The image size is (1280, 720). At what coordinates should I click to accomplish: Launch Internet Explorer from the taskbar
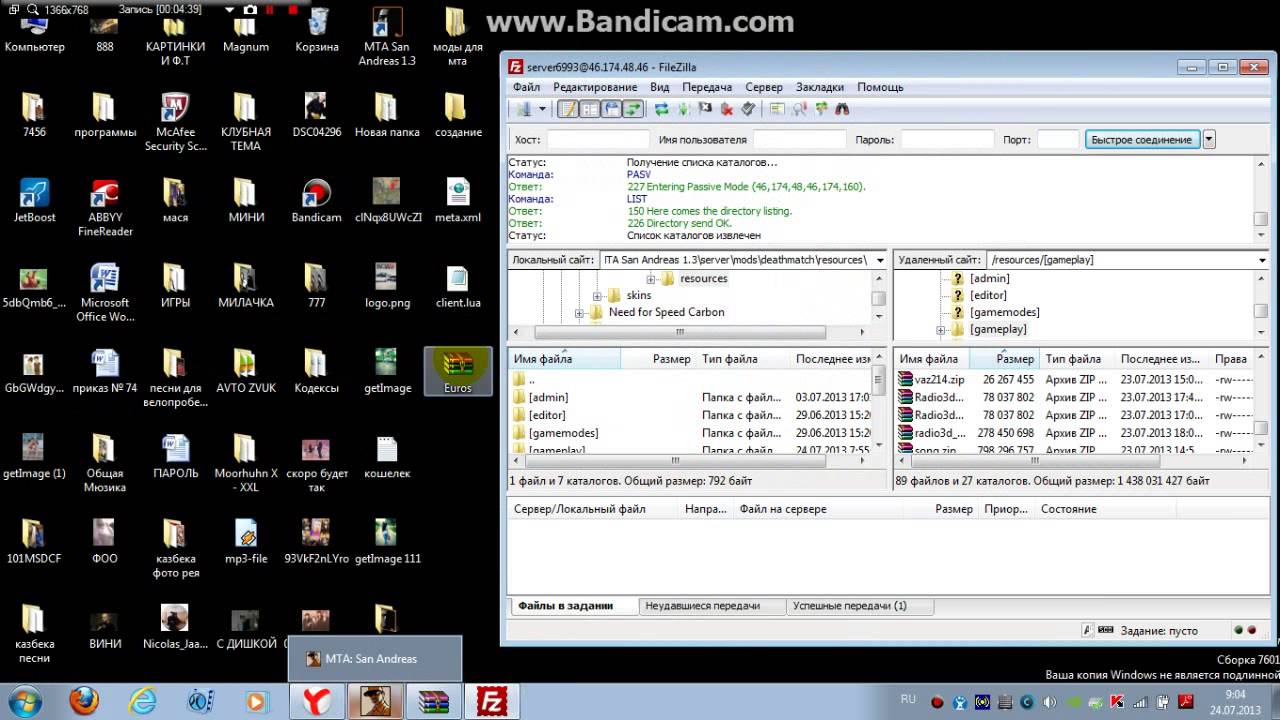pos(142,701)
